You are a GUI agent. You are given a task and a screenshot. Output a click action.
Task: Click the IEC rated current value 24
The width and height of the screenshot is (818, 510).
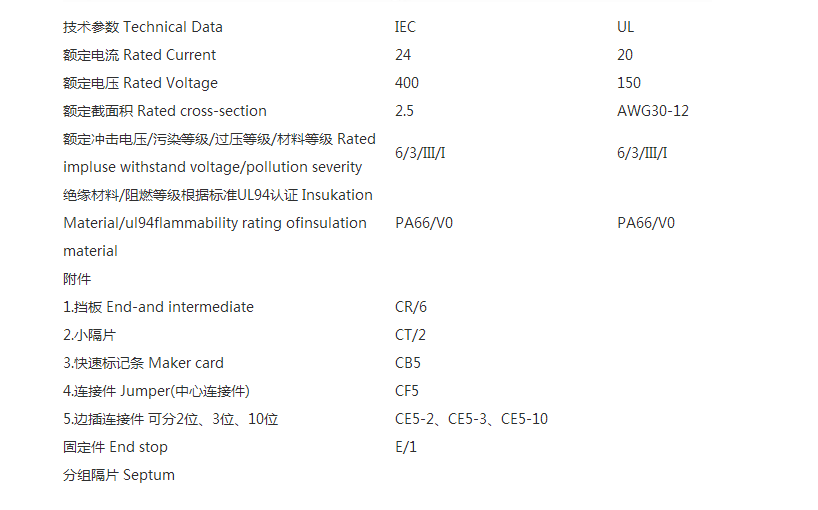pyautogui.click(x=403, y=55)
